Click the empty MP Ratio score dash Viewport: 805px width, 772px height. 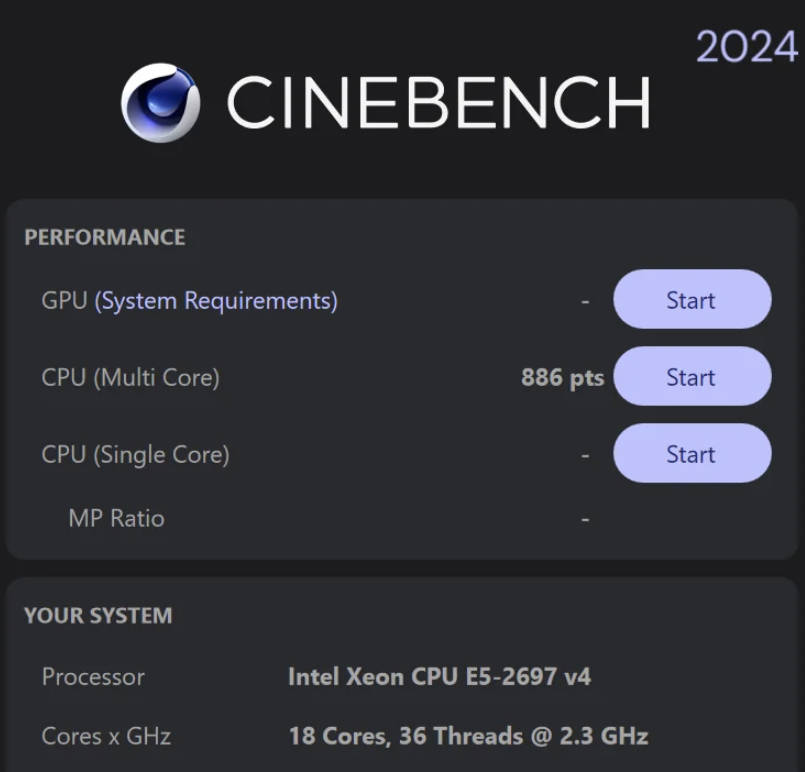[585, 518]
